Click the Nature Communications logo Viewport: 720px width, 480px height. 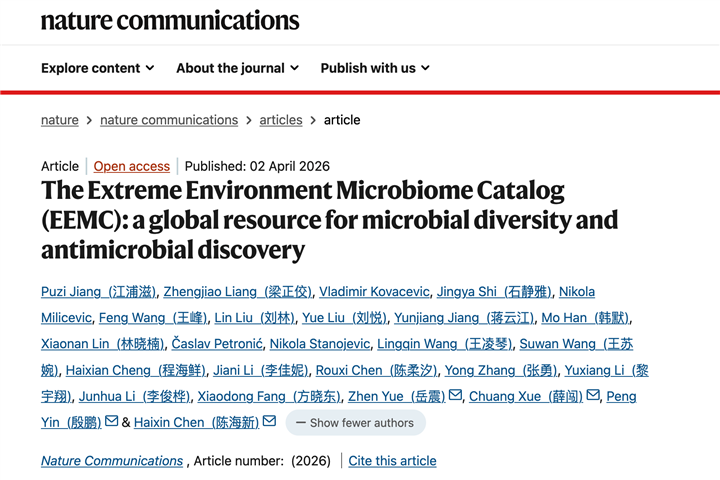point(170,20)
